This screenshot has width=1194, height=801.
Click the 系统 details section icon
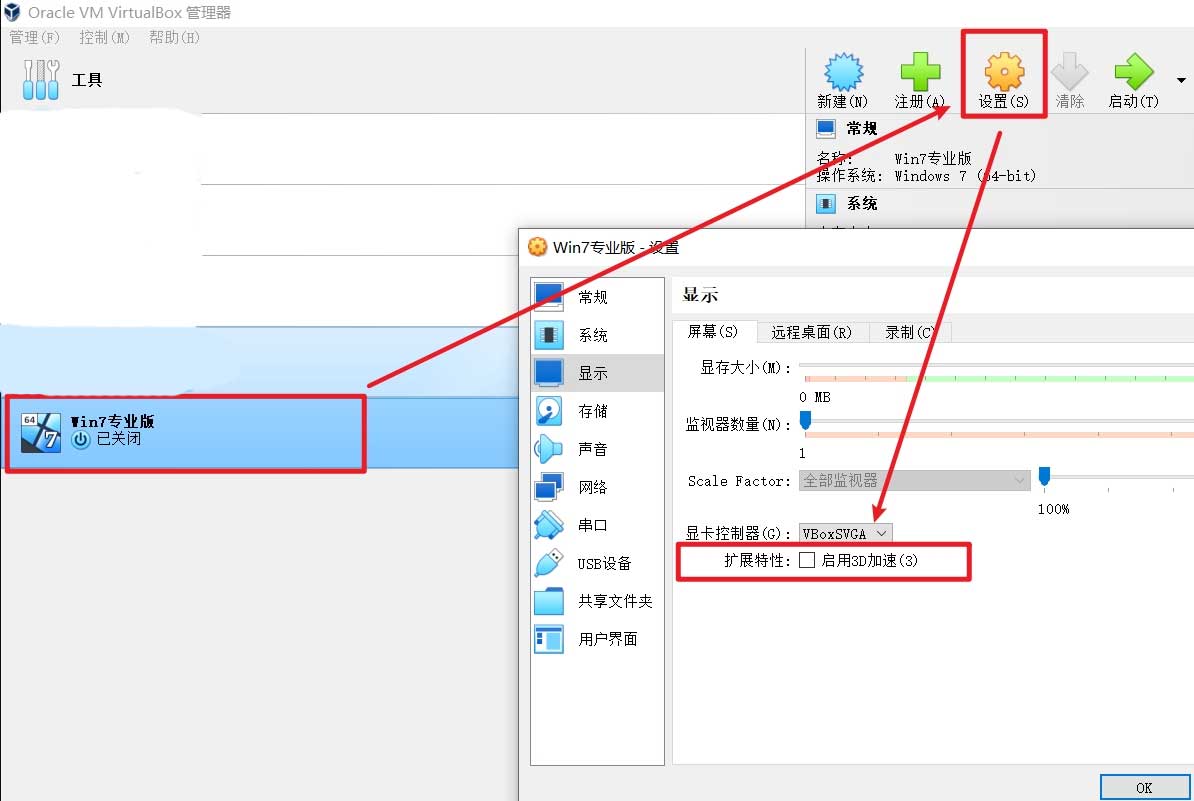[825, 203]
